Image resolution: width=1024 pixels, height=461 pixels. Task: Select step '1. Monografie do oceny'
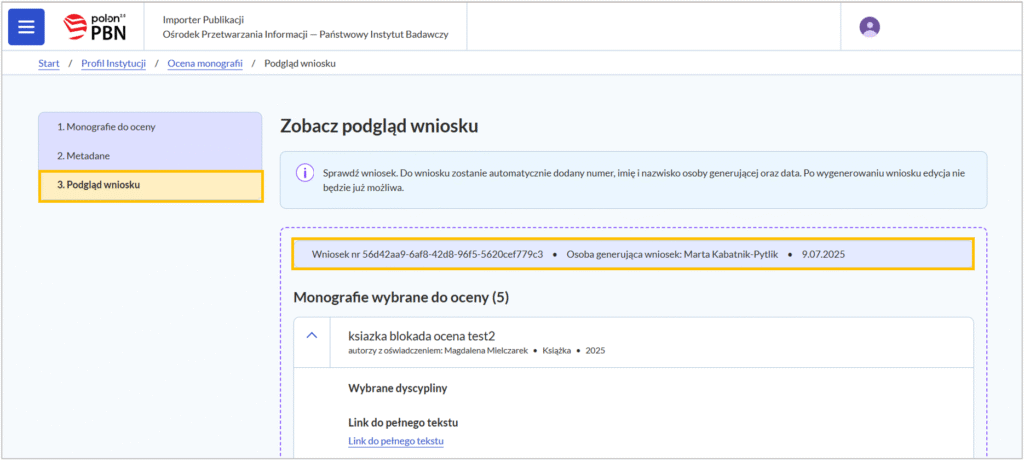(x=106, y=127)
